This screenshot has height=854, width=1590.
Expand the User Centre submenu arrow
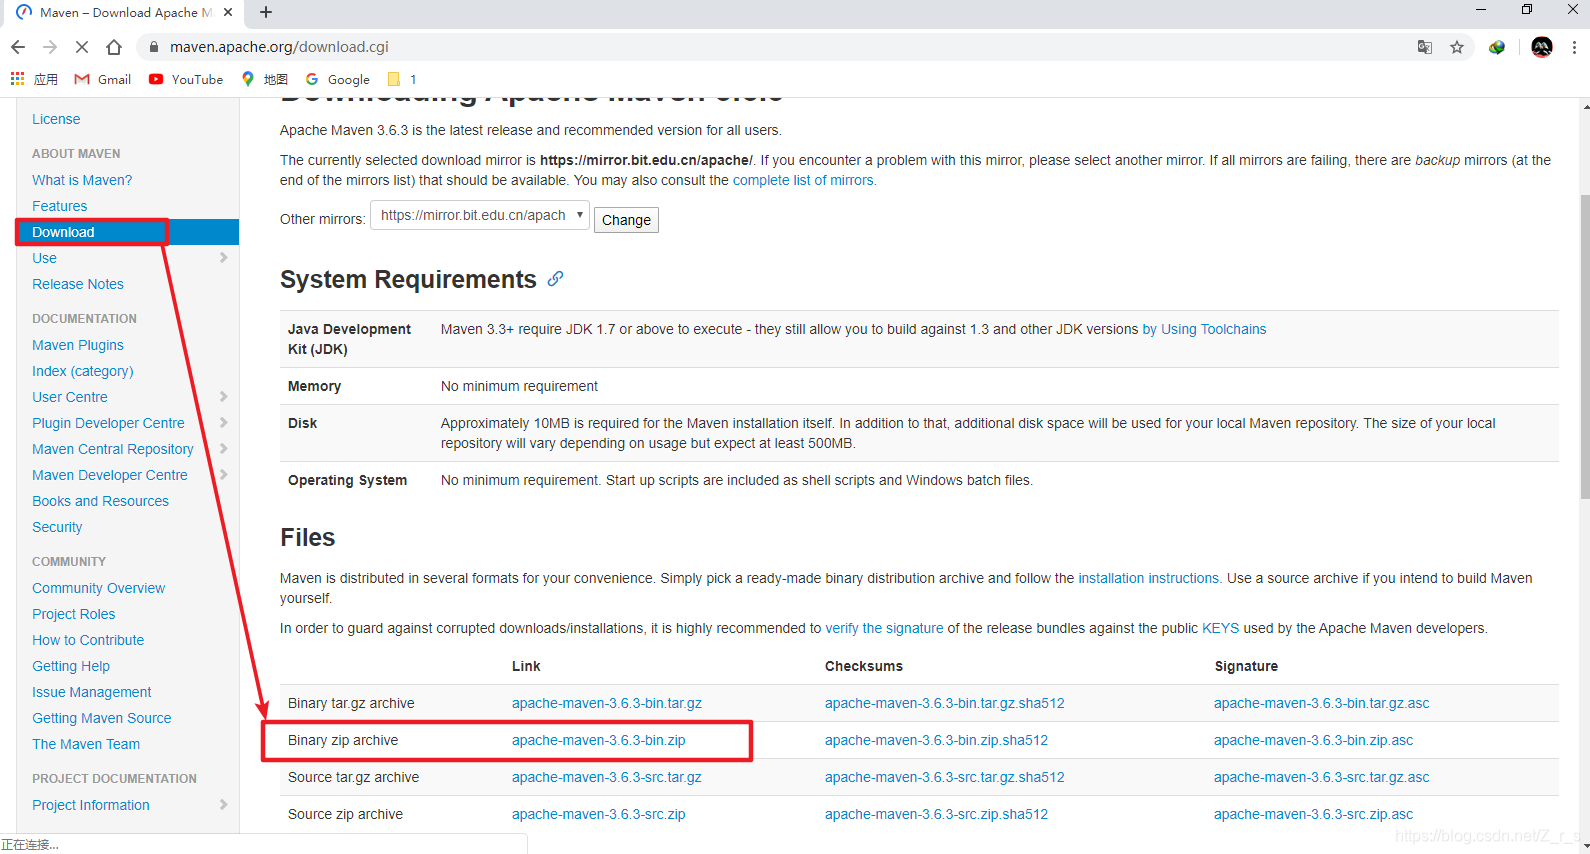click(x=223, y=397)
